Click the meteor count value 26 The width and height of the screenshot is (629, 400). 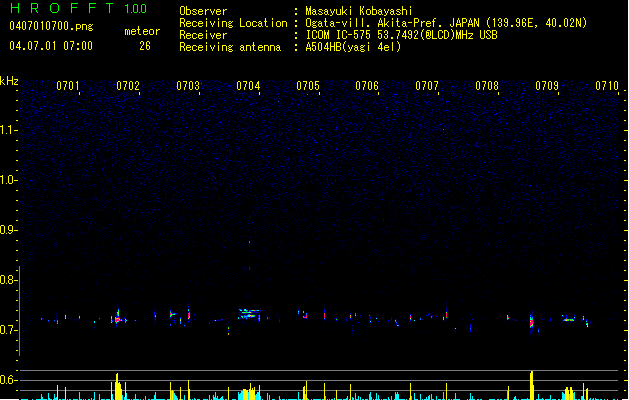point(145,46)
